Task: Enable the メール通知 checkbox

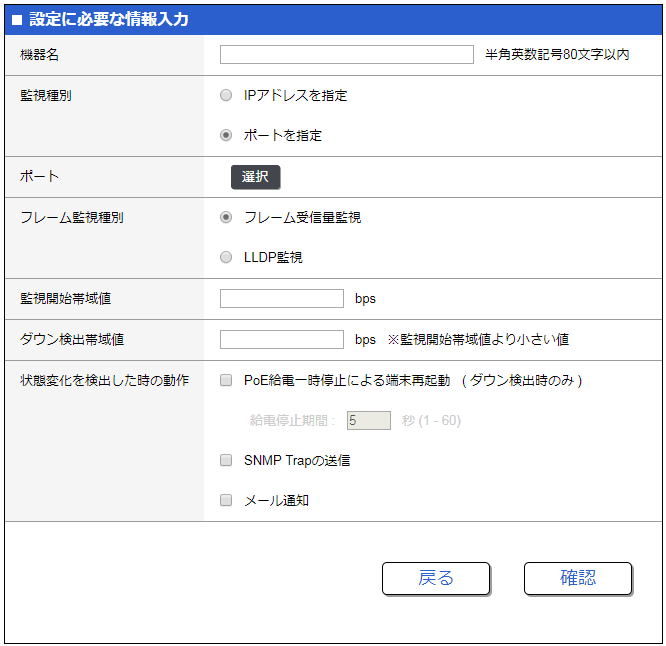Action: click(226, 500)
